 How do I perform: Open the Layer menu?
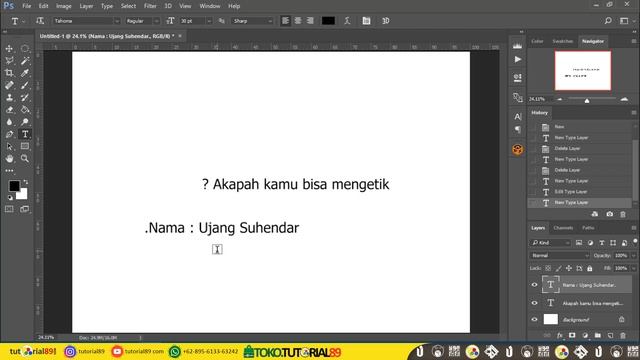[x=86, y=6]
